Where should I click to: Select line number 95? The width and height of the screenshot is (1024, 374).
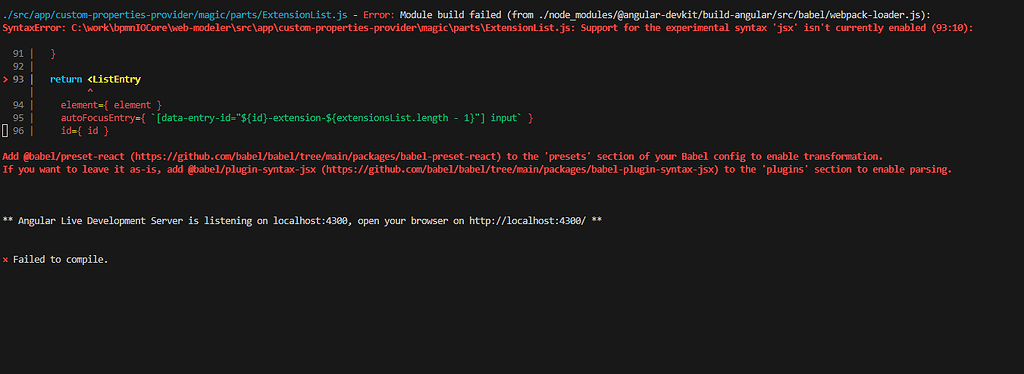click(18, 118)
